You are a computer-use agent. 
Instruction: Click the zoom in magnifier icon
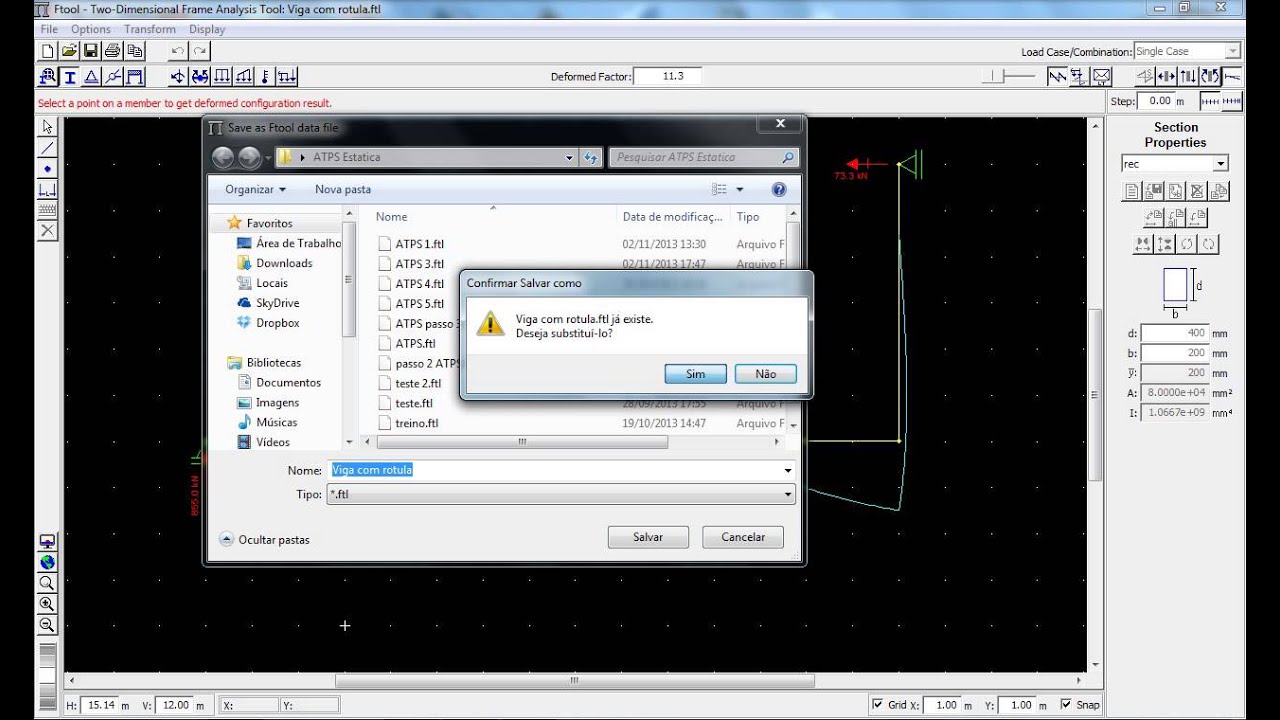tap(47, 604)
